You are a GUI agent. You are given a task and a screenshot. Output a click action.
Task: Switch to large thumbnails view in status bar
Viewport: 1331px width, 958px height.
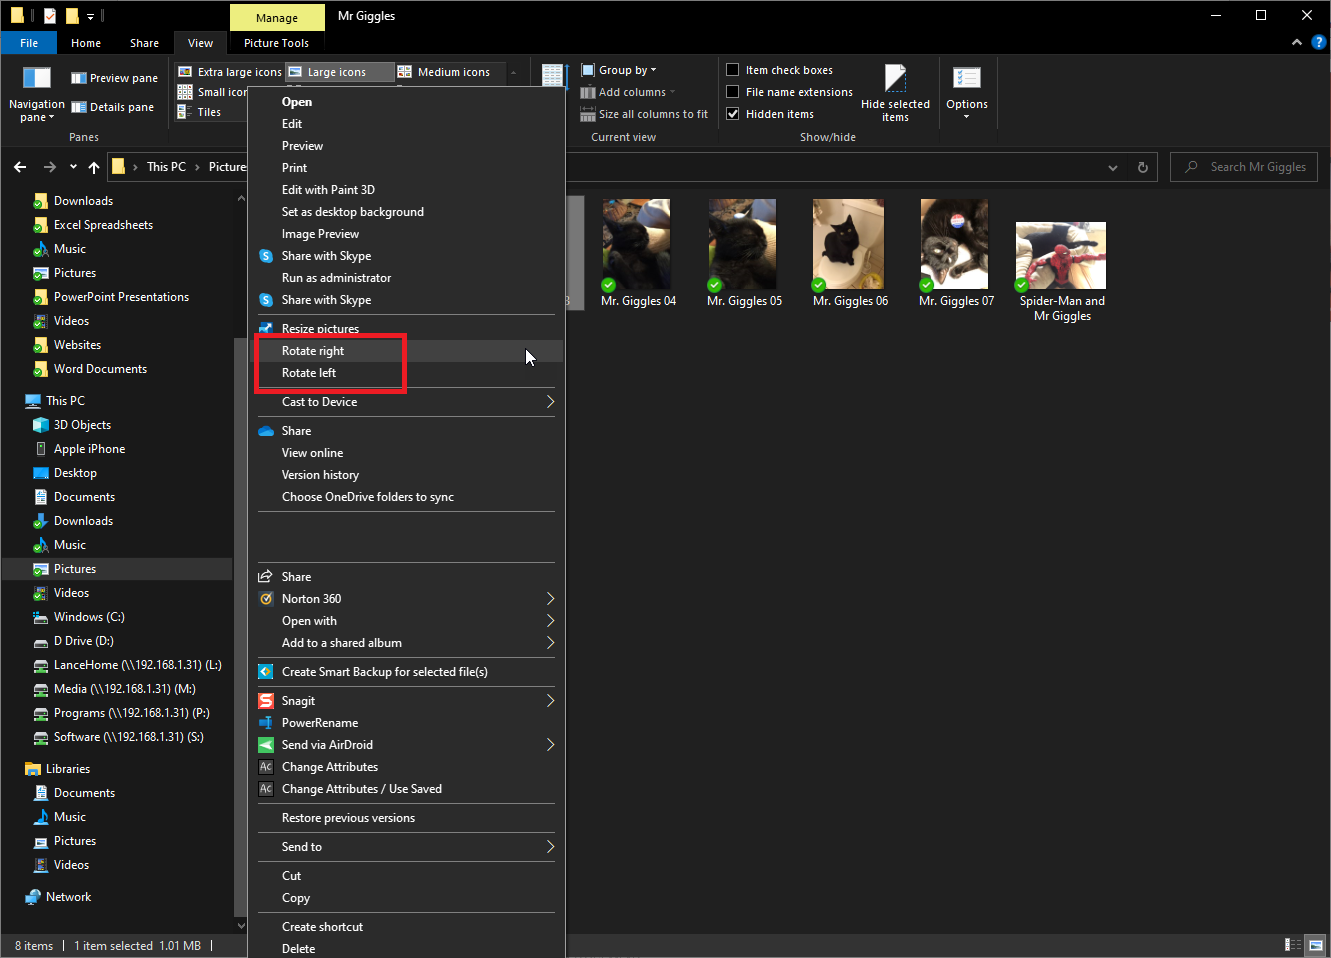point(1316,945)
